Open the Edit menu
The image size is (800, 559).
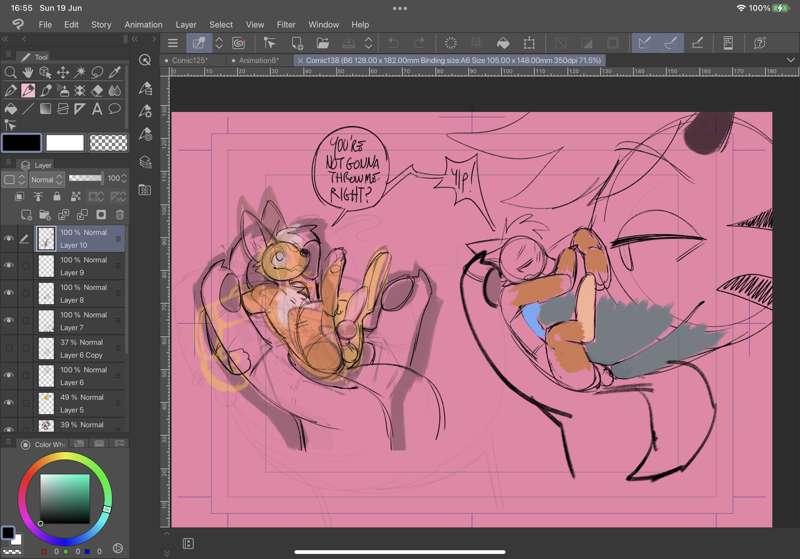click(x=71, y=24)
